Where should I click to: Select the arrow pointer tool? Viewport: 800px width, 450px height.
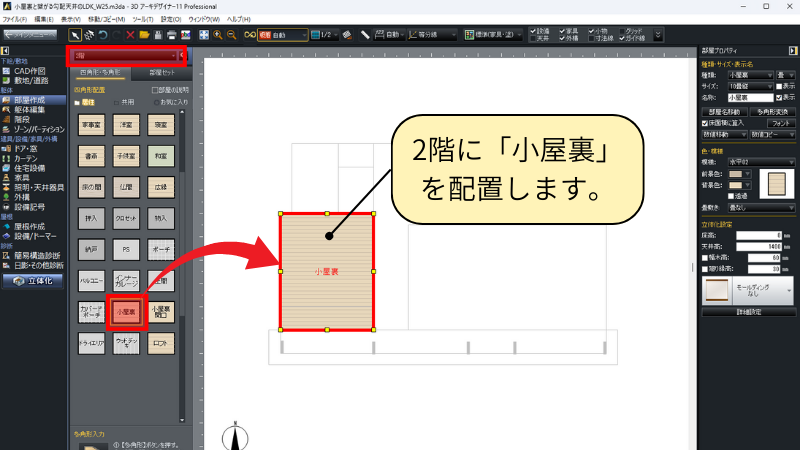tap(74, 35)
